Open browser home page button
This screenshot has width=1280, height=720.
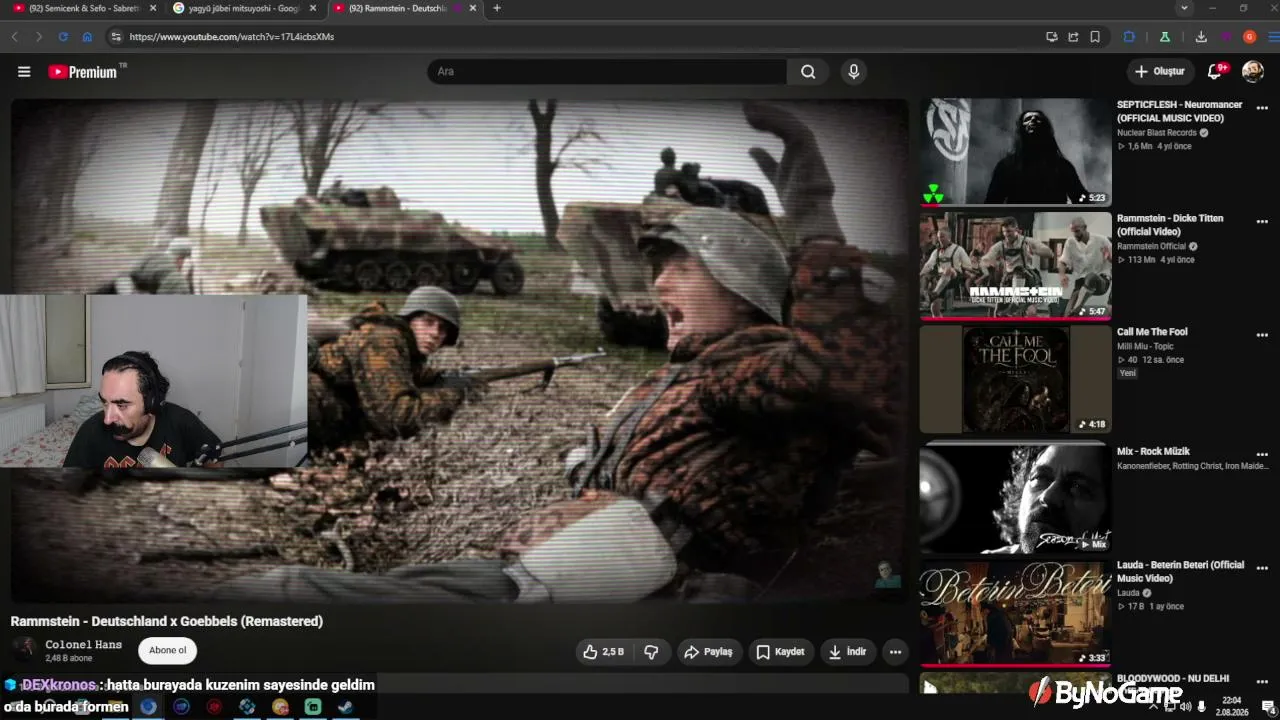[87, 37]
